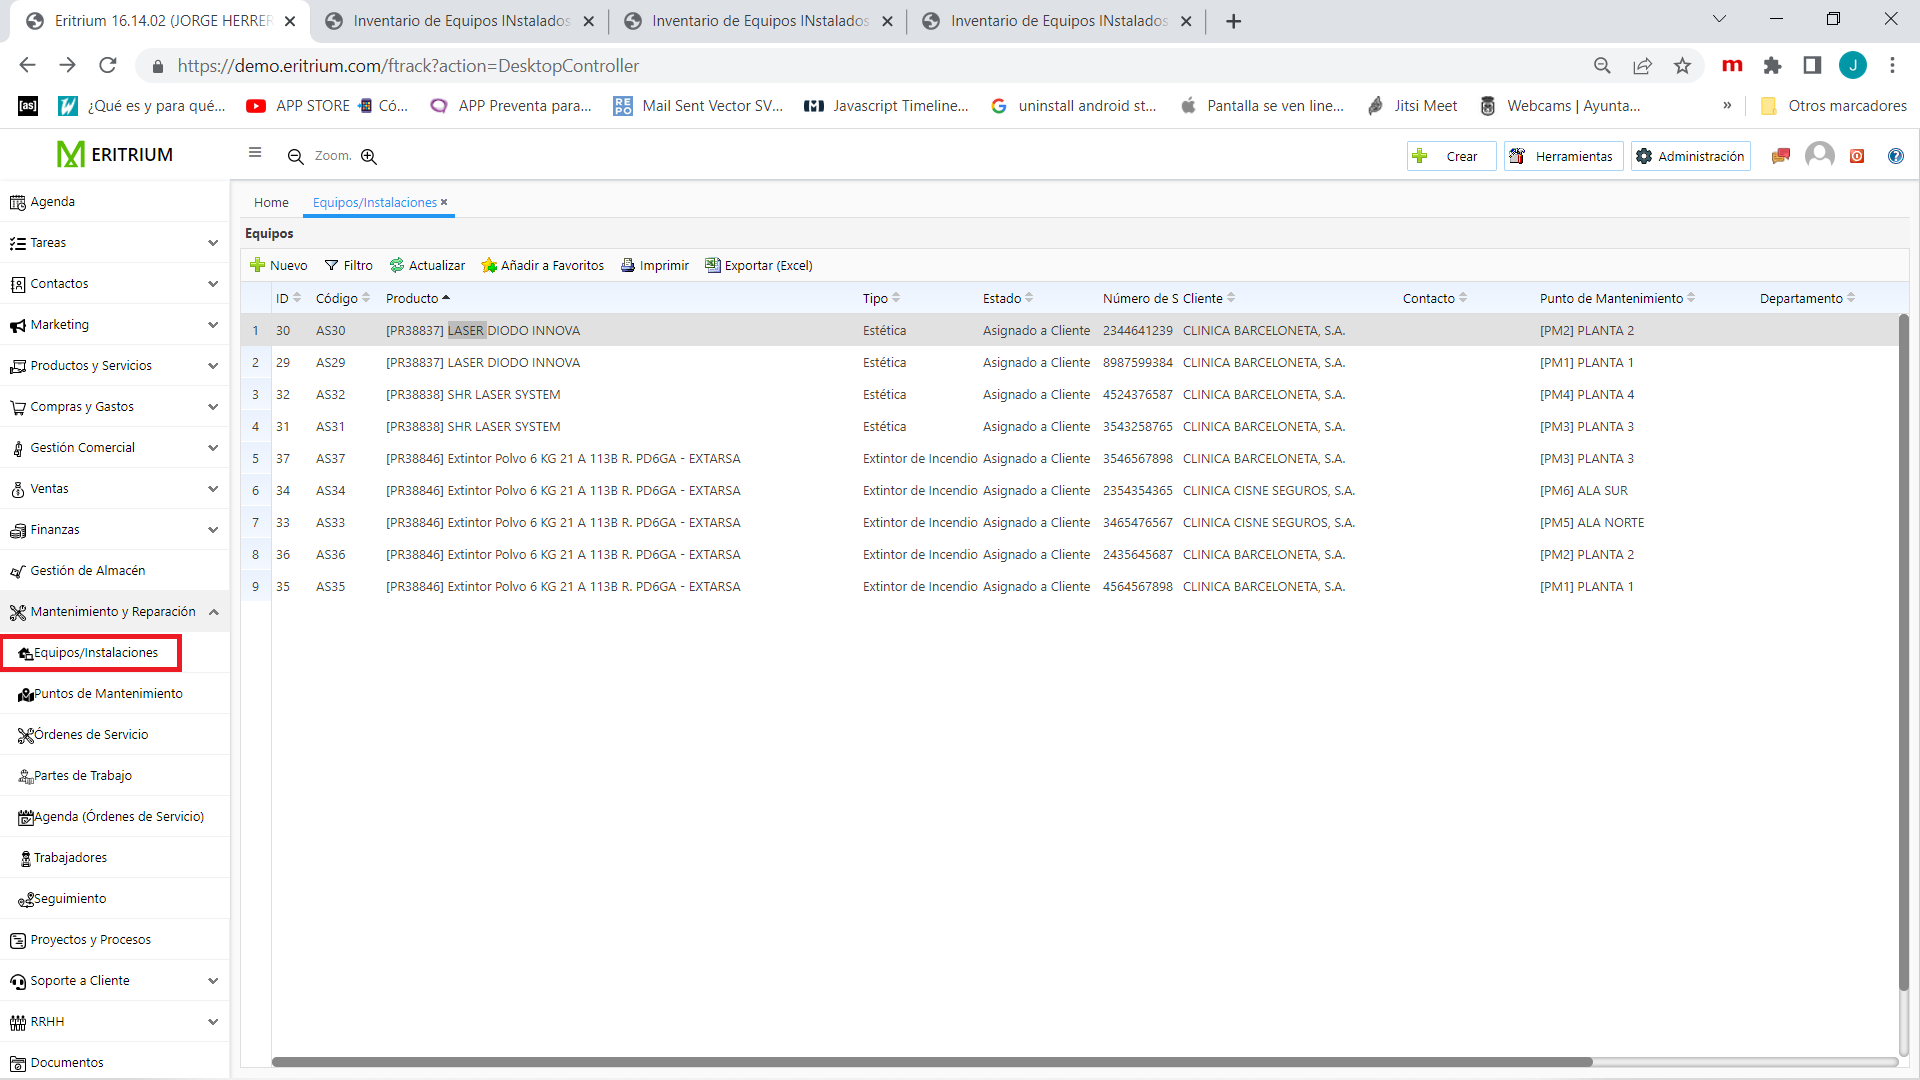
Task: Open Jitsi Meet bookmark
Action: point(1412,106)
